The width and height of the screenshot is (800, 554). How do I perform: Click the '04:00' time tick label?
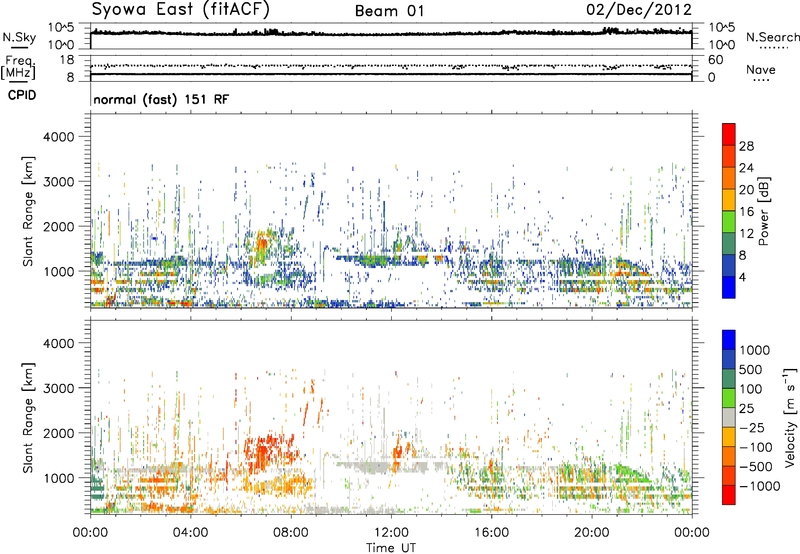click(190, 533)
